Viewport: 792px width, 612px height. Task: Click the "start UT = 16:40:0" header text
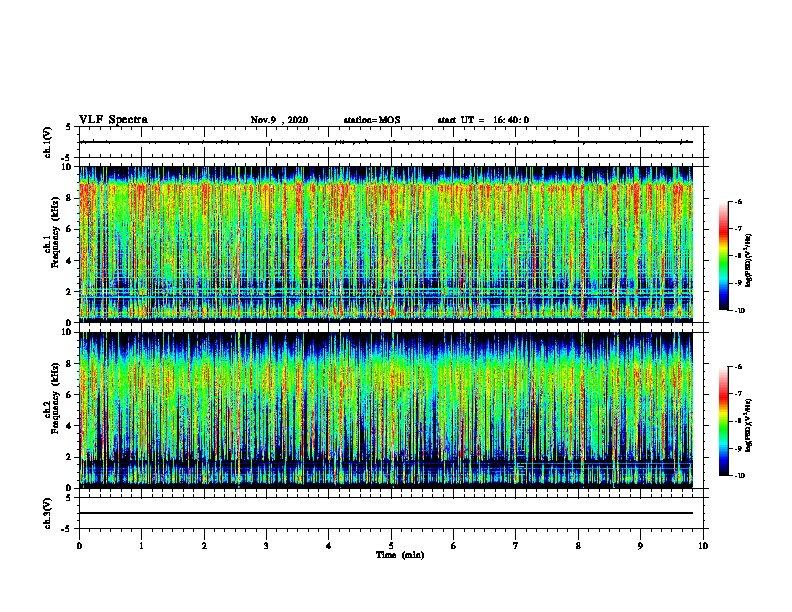click(x=483, y=120)
